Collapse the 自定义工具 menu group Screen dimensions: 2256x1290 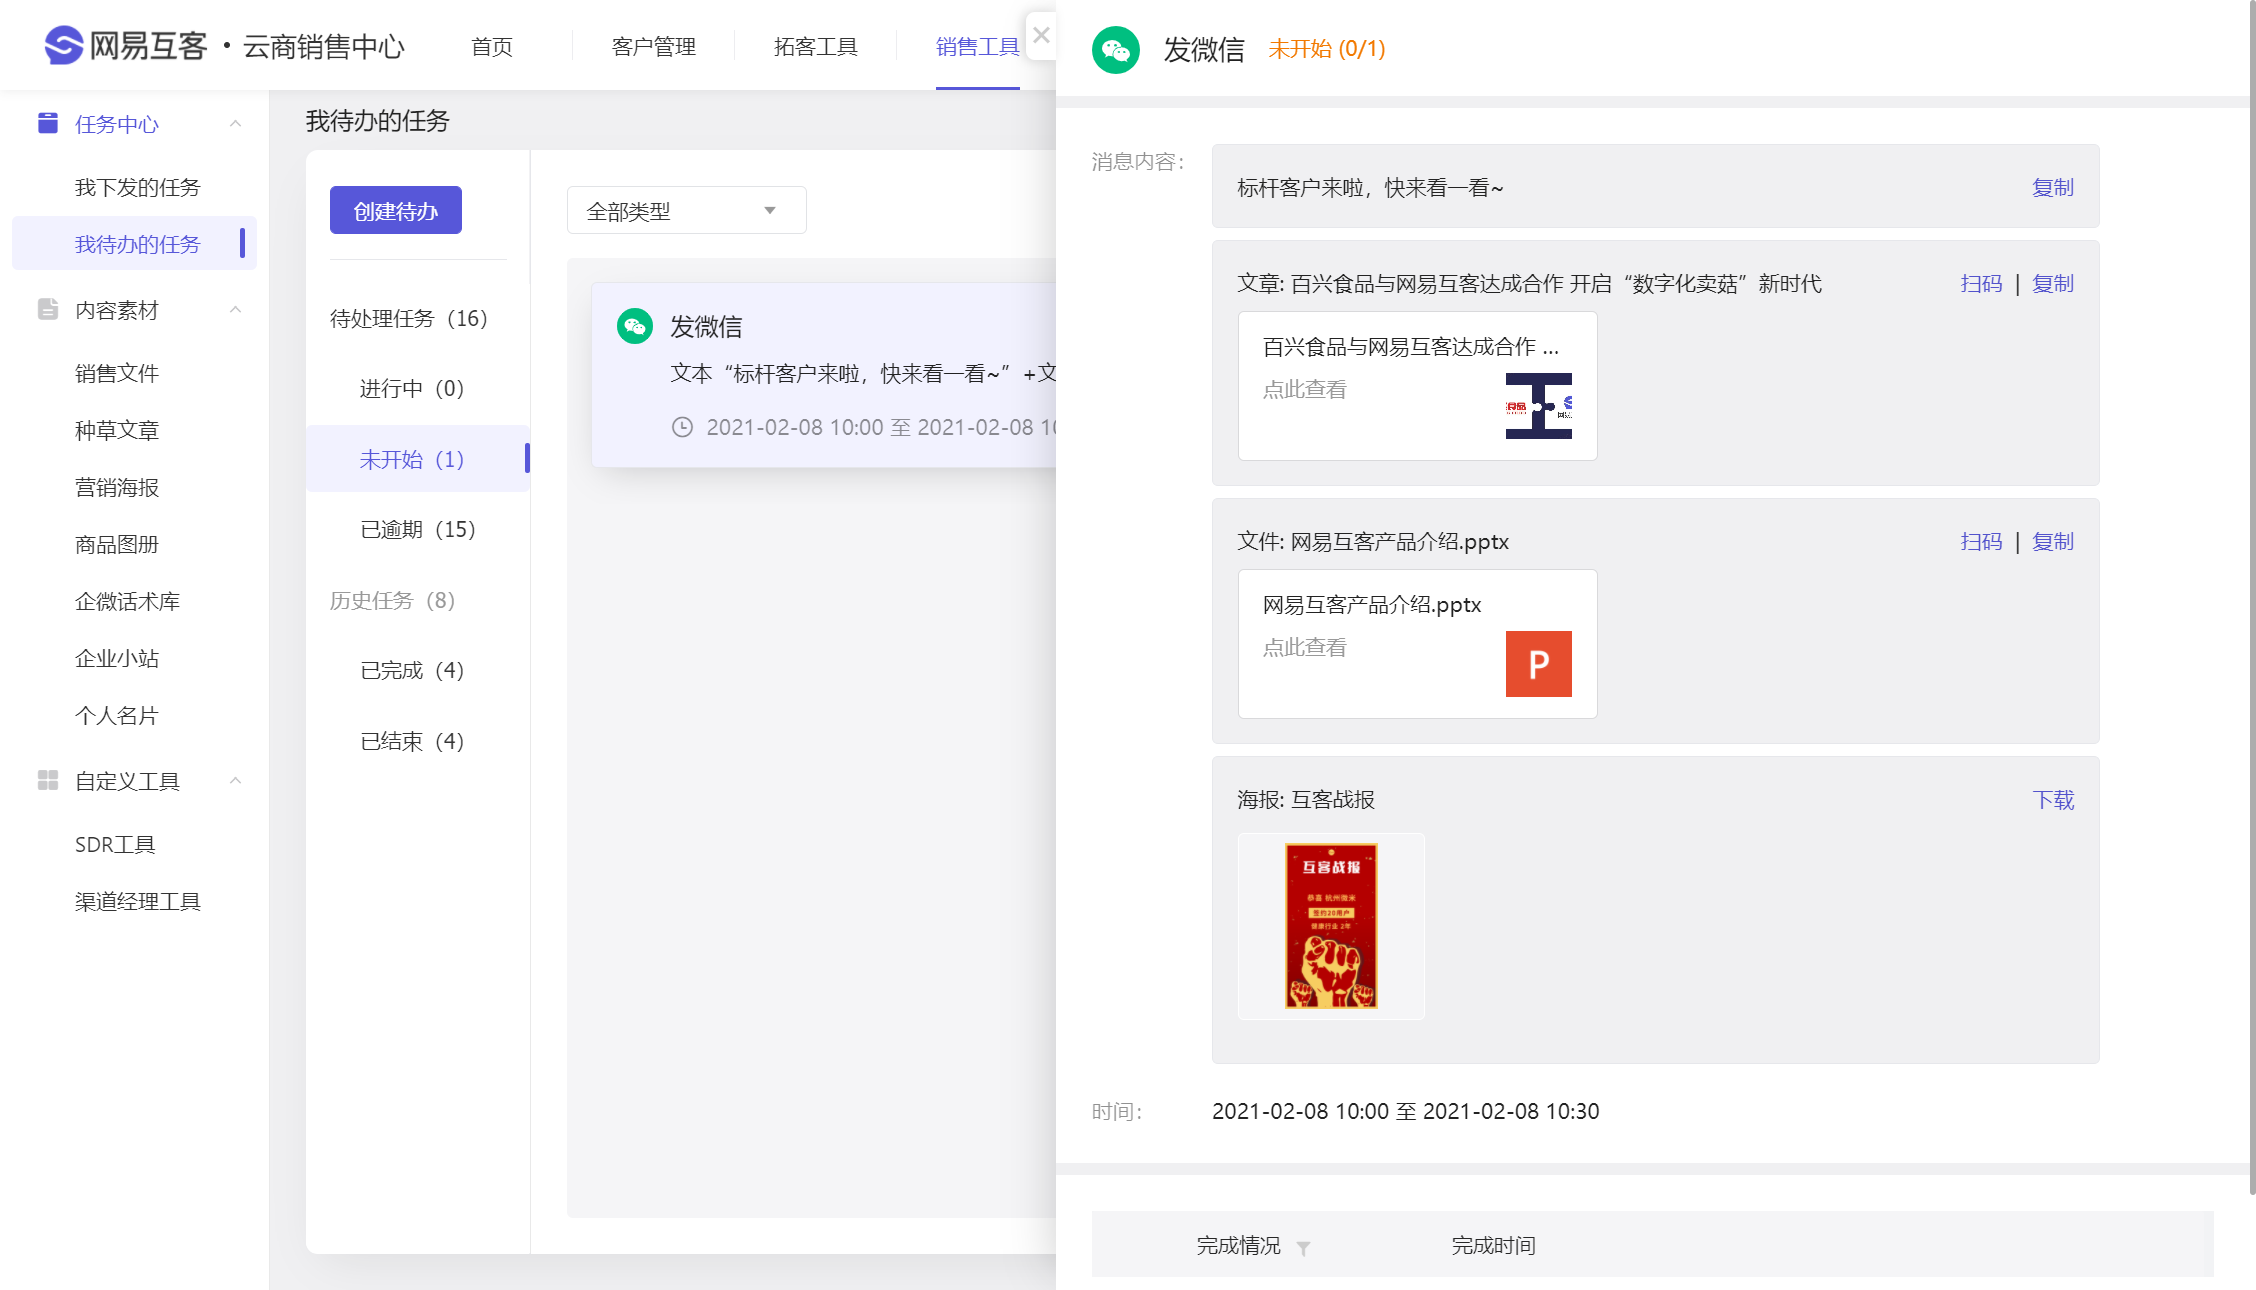tap(236, 780)
